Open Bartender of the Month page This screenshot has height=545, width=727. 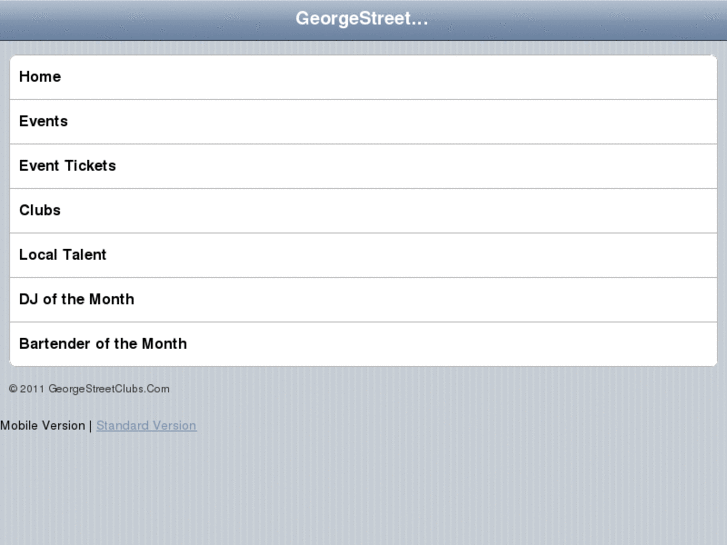tap(103, 344)
